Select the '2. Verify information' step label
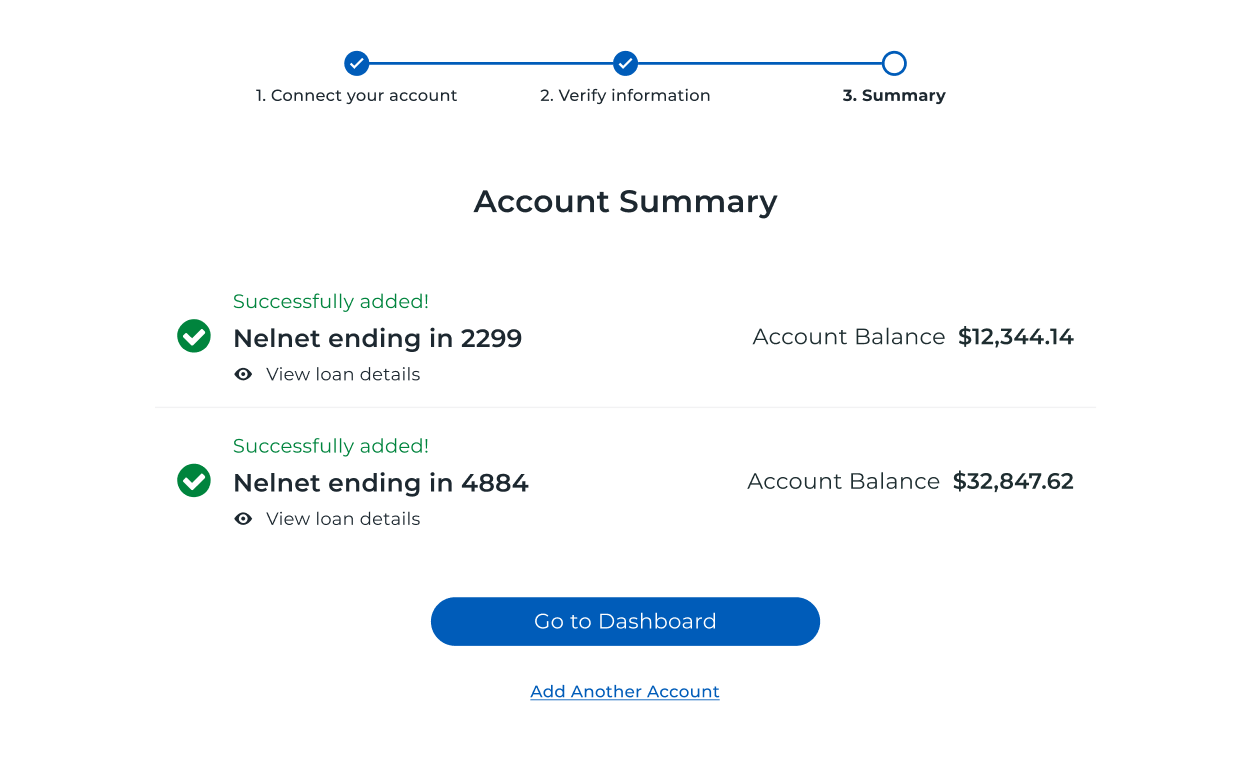This screenshot has width=1250, height=758. tap(625, 96)
